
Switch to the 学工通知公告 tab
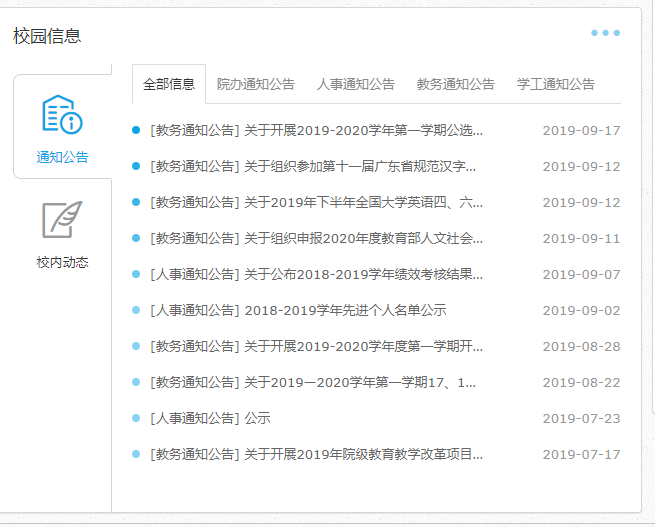pos(555,84)
